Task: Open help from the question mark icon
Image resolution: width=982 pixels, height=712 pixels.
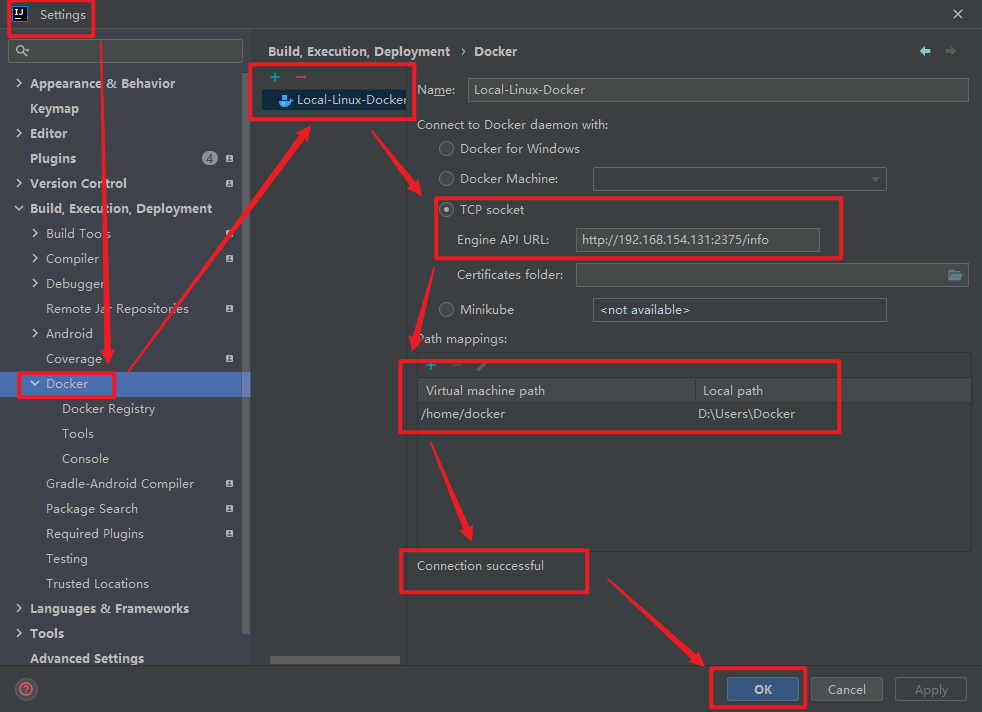Action: pyautogui.click(x=25, y=689)
